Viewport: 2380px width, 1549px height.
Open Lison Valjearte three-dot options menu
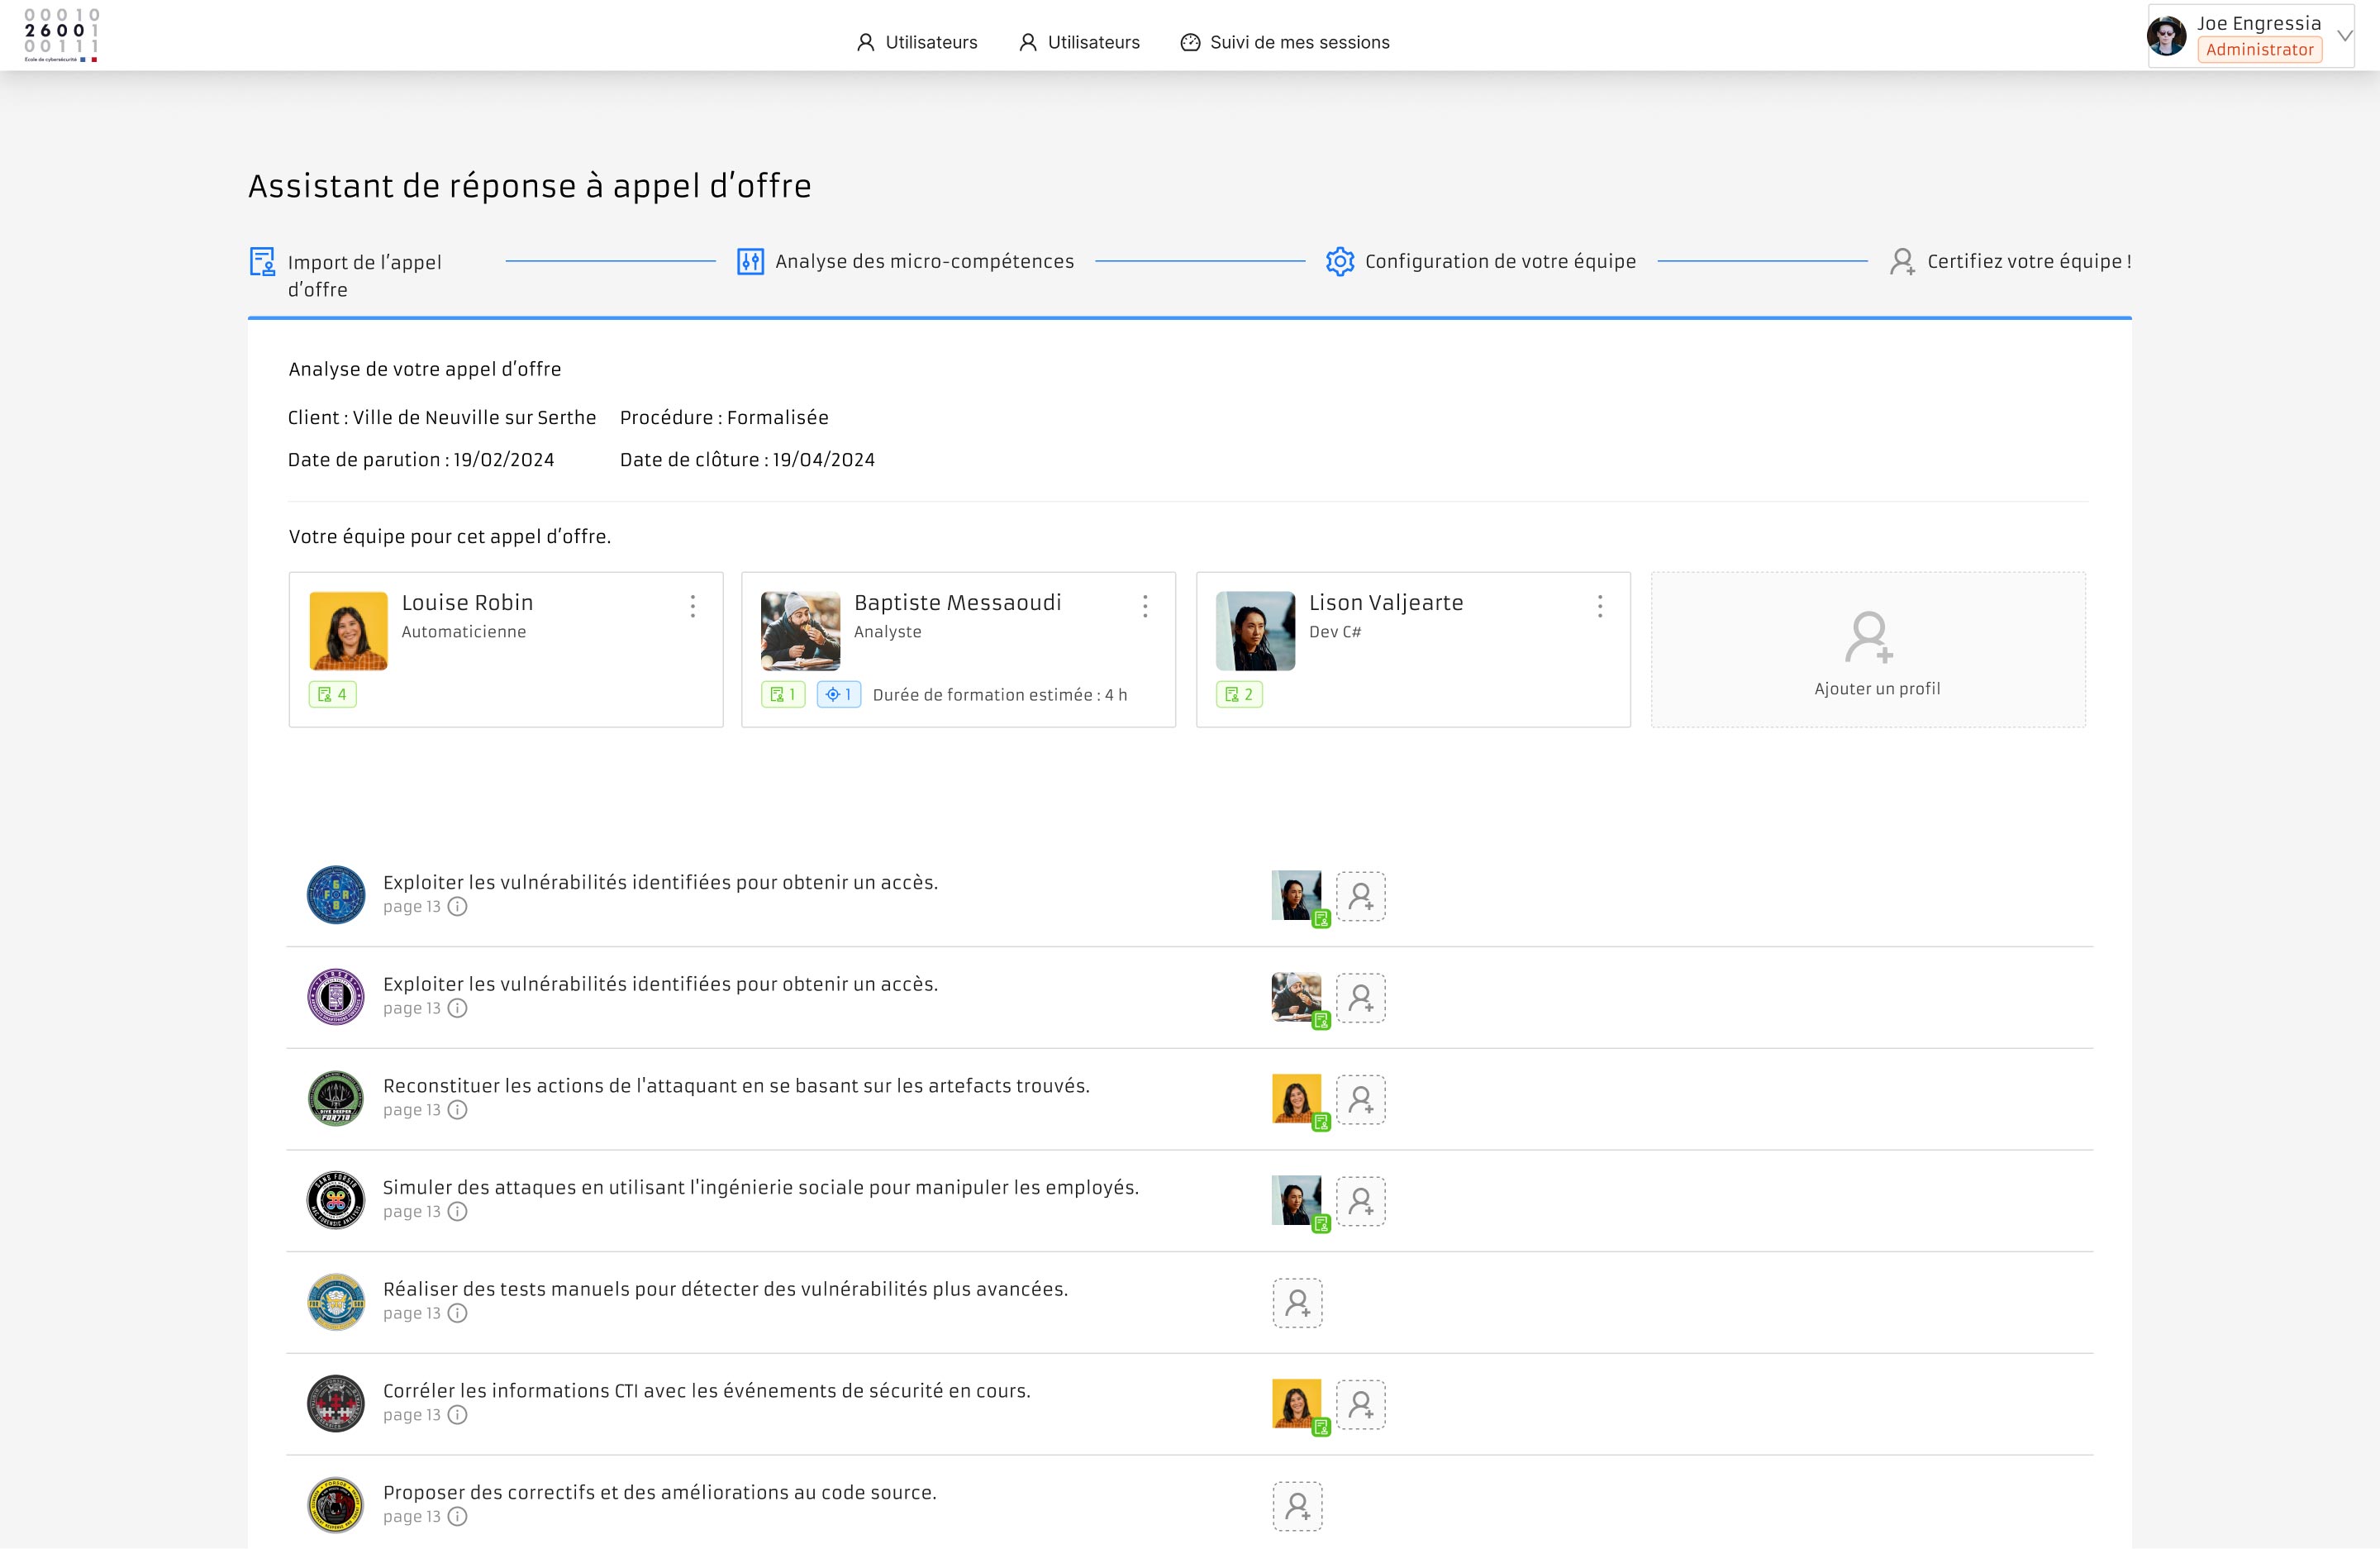point(1599,606)
